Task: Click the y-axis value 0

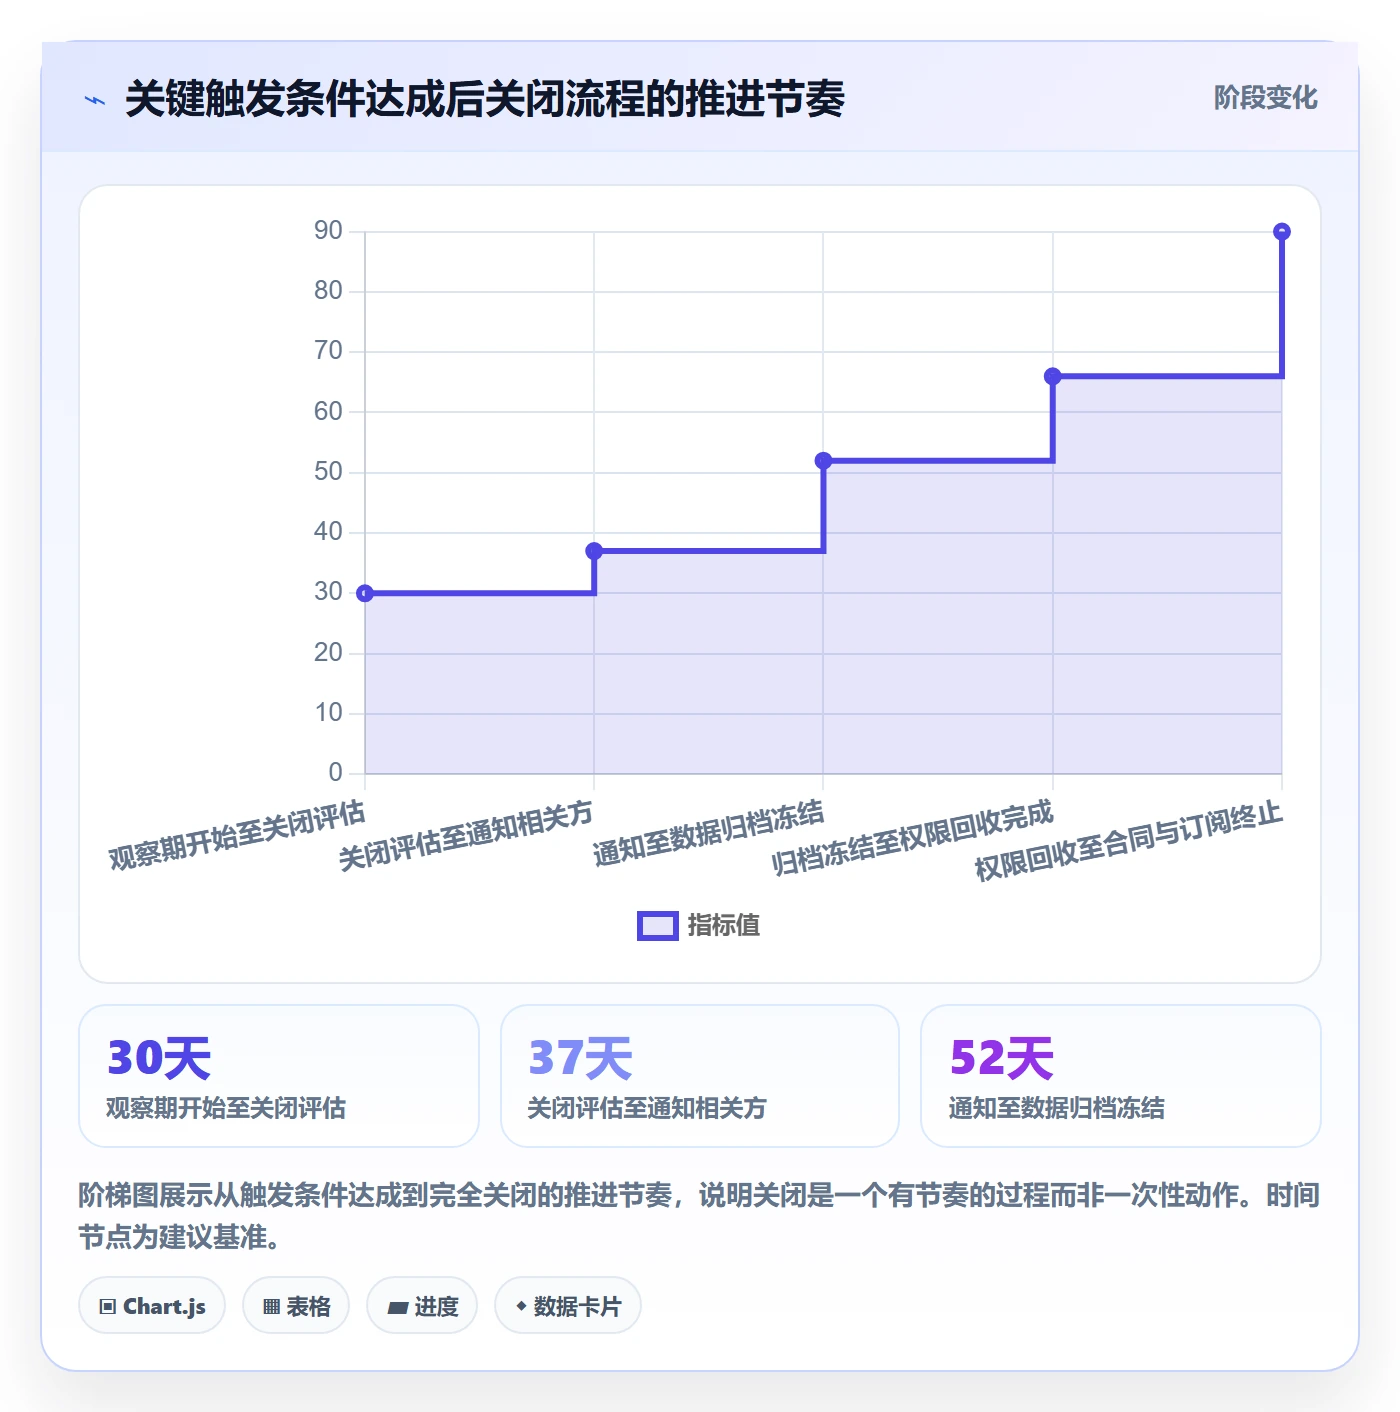Action: (336, 772)
